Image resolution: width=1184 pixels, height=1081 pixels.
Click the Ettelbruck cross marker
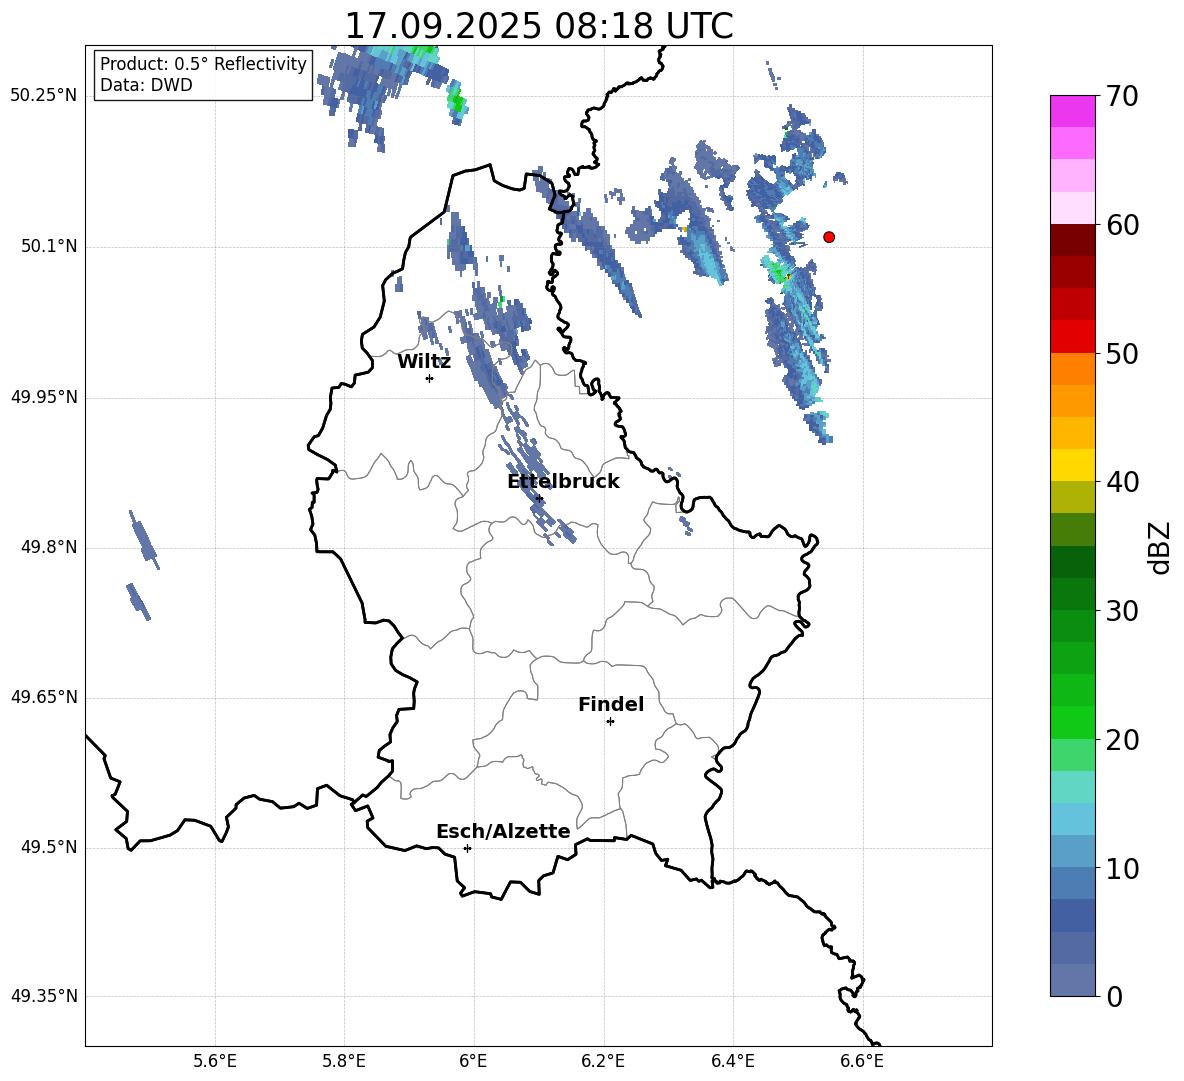click(539, 498)
